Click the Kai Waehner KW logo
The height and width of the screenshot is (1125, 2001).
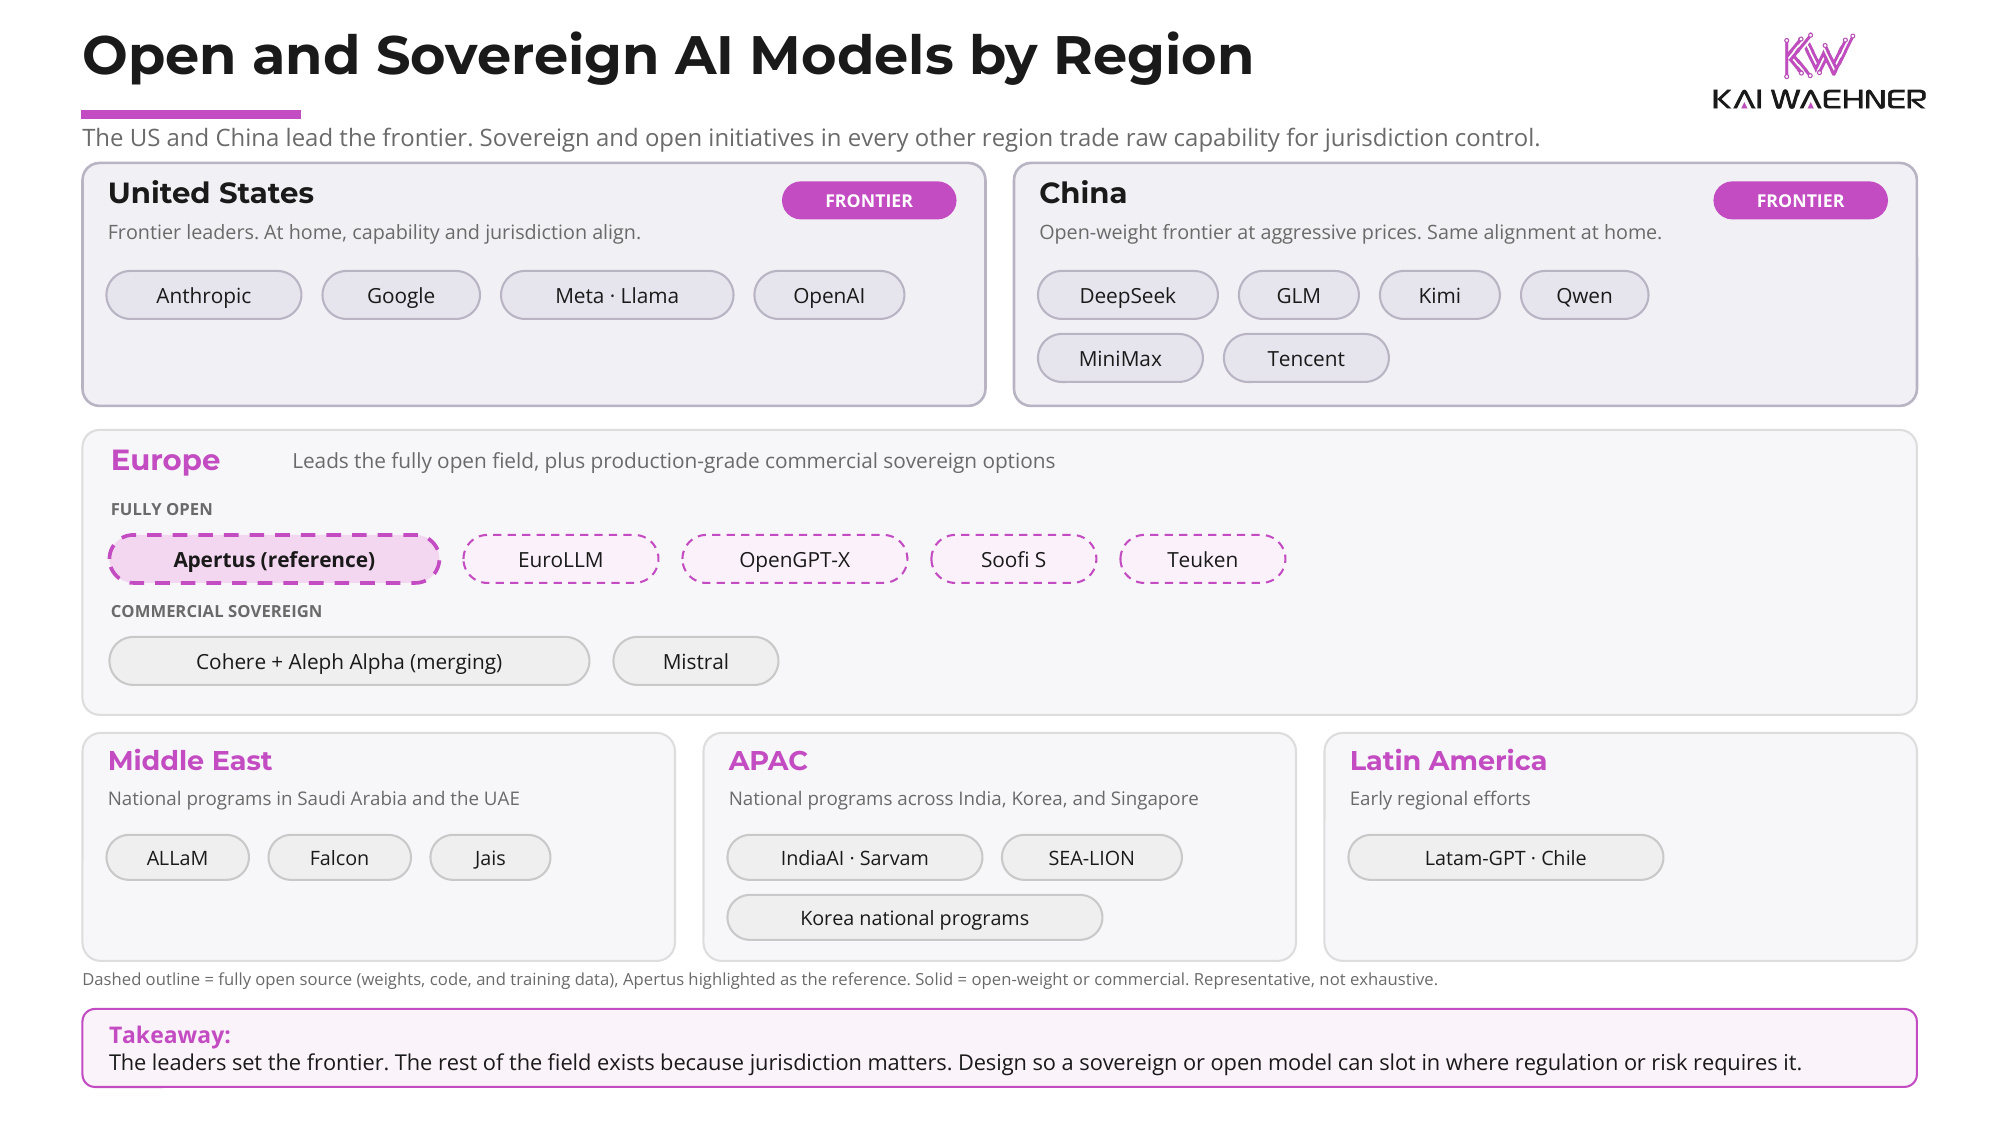pos(1818,71)
